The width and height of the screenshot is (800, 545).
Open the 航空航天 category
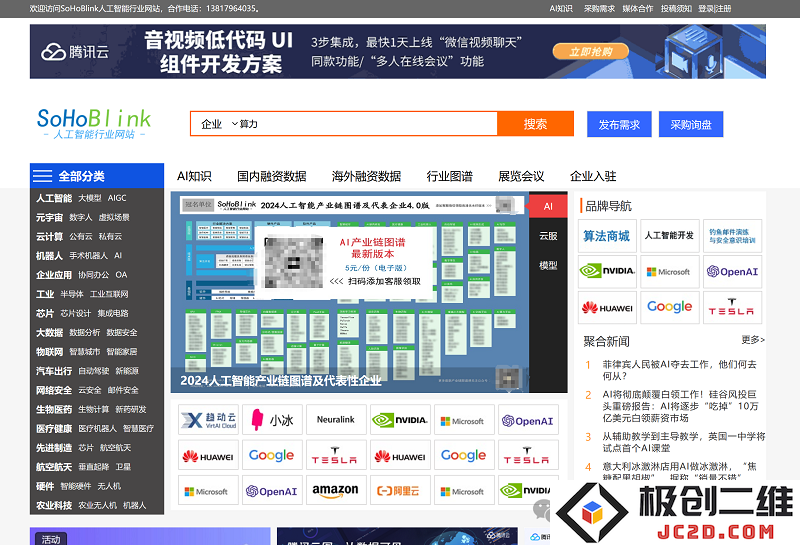click(x=54, y=467)
